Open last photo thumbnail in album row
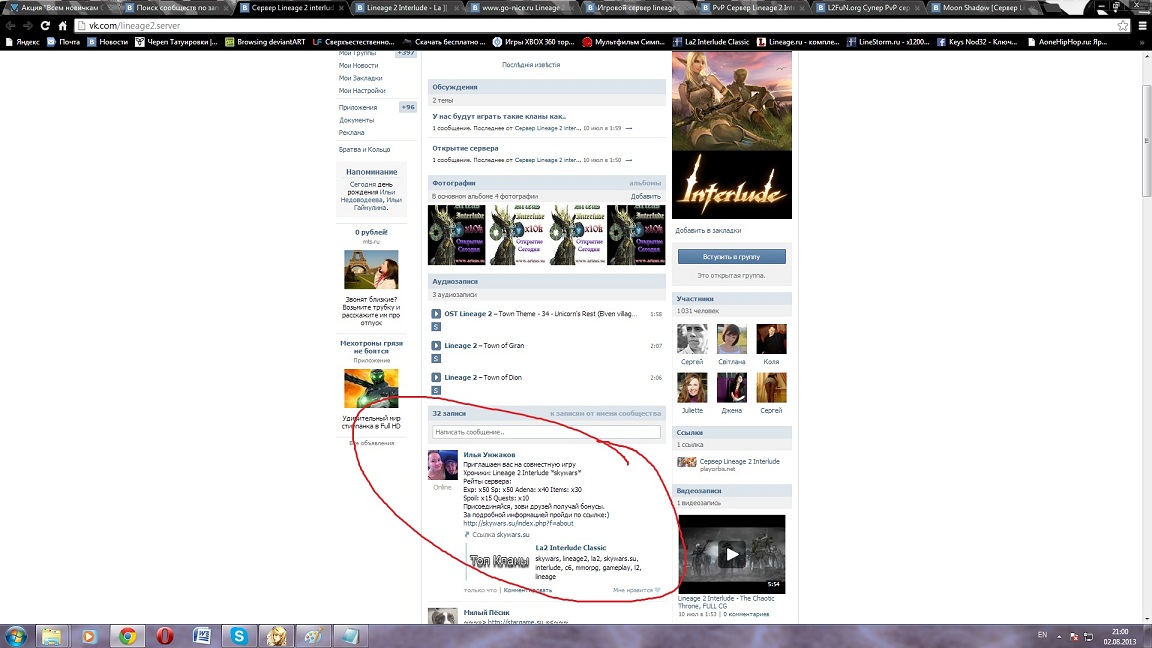 [x=636, y=234]
